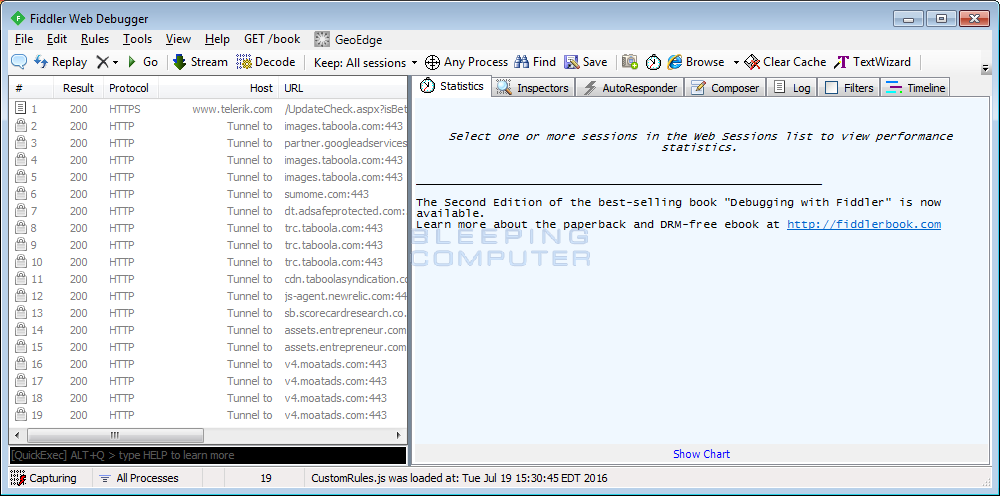Screen dimensions: 1000x496
Task: Select session 11 cdn.taboolasyndication row
Action: click(x=208, y=279)
